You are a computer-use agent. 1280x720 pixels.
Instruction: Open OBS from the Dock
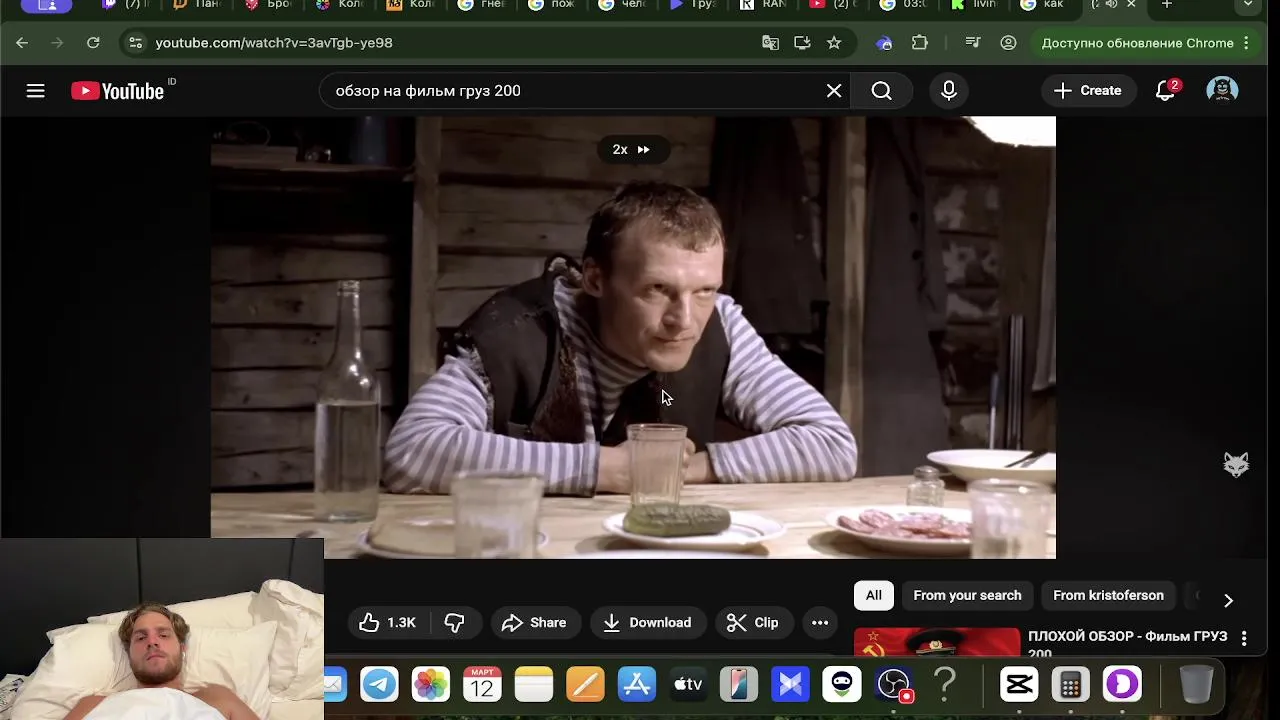coord(894,685)
